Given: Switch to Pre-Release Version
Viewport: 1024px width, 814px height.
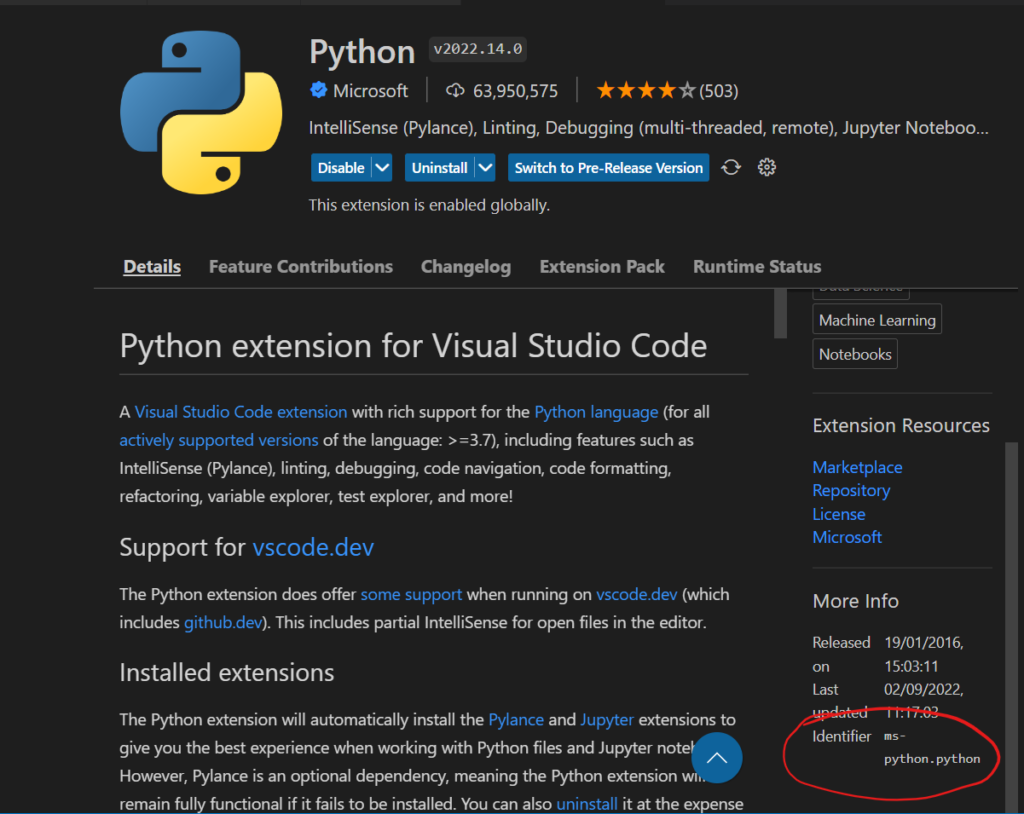Looking at the screenshot, I should 609,168.
